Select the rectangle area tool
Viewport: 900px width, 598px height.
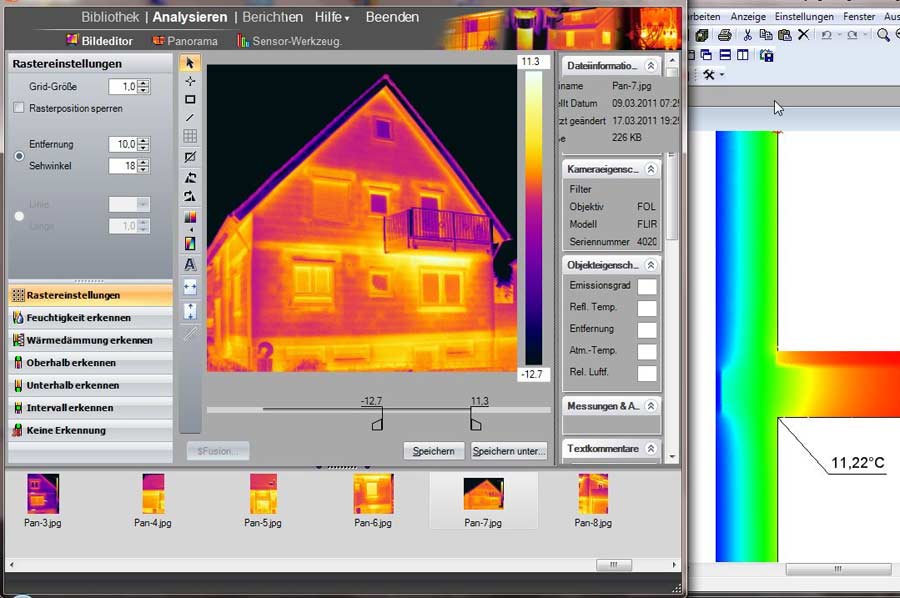(190, 100)
